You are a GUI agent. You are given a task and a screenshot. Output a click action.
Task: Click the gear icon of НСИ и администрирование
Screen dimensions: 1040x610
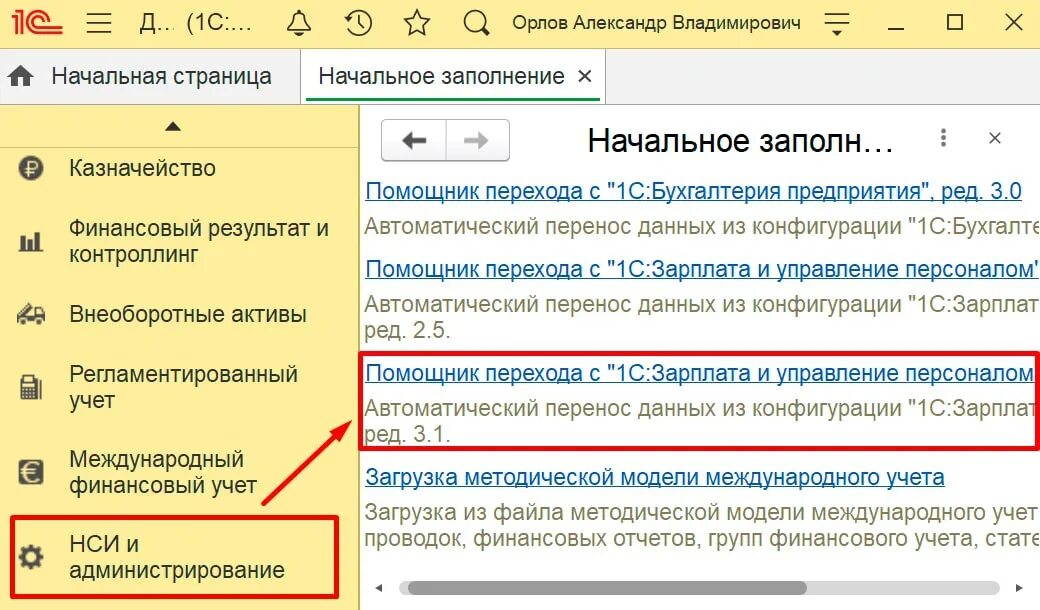pyautogui.click(x=31, y=557)
